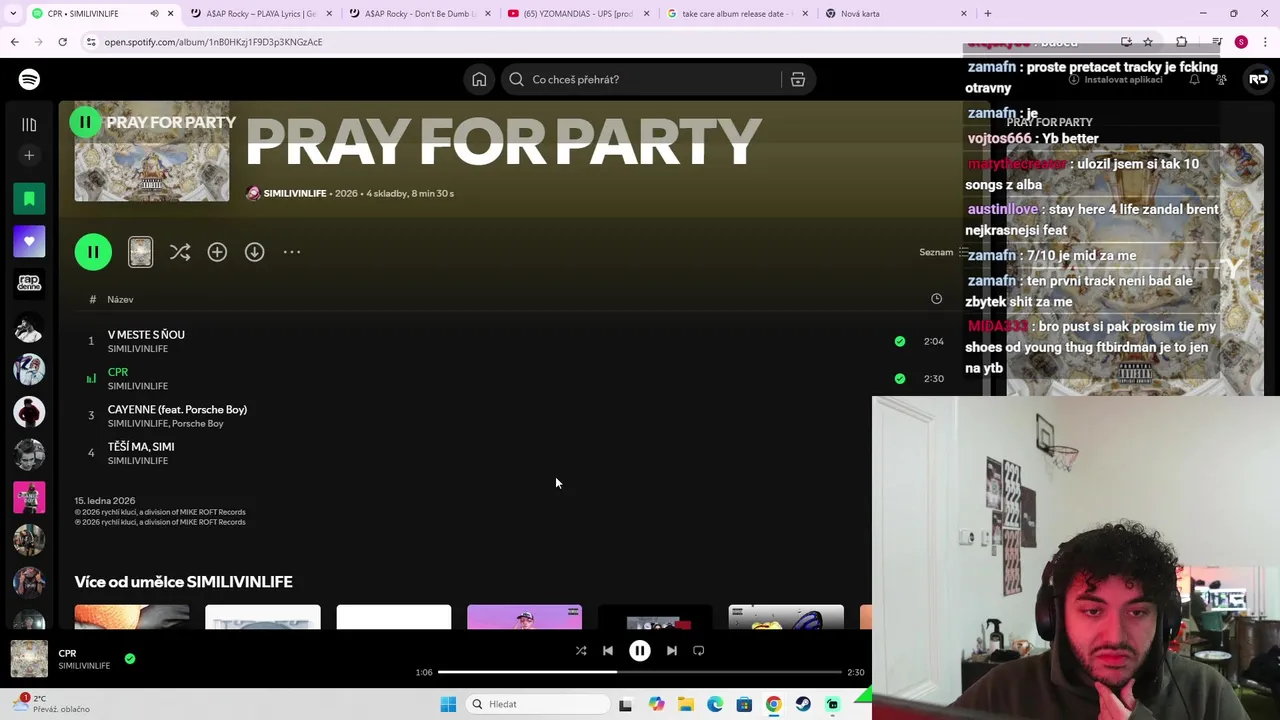Open the Chrome three-dot menu

point(1266,42)
